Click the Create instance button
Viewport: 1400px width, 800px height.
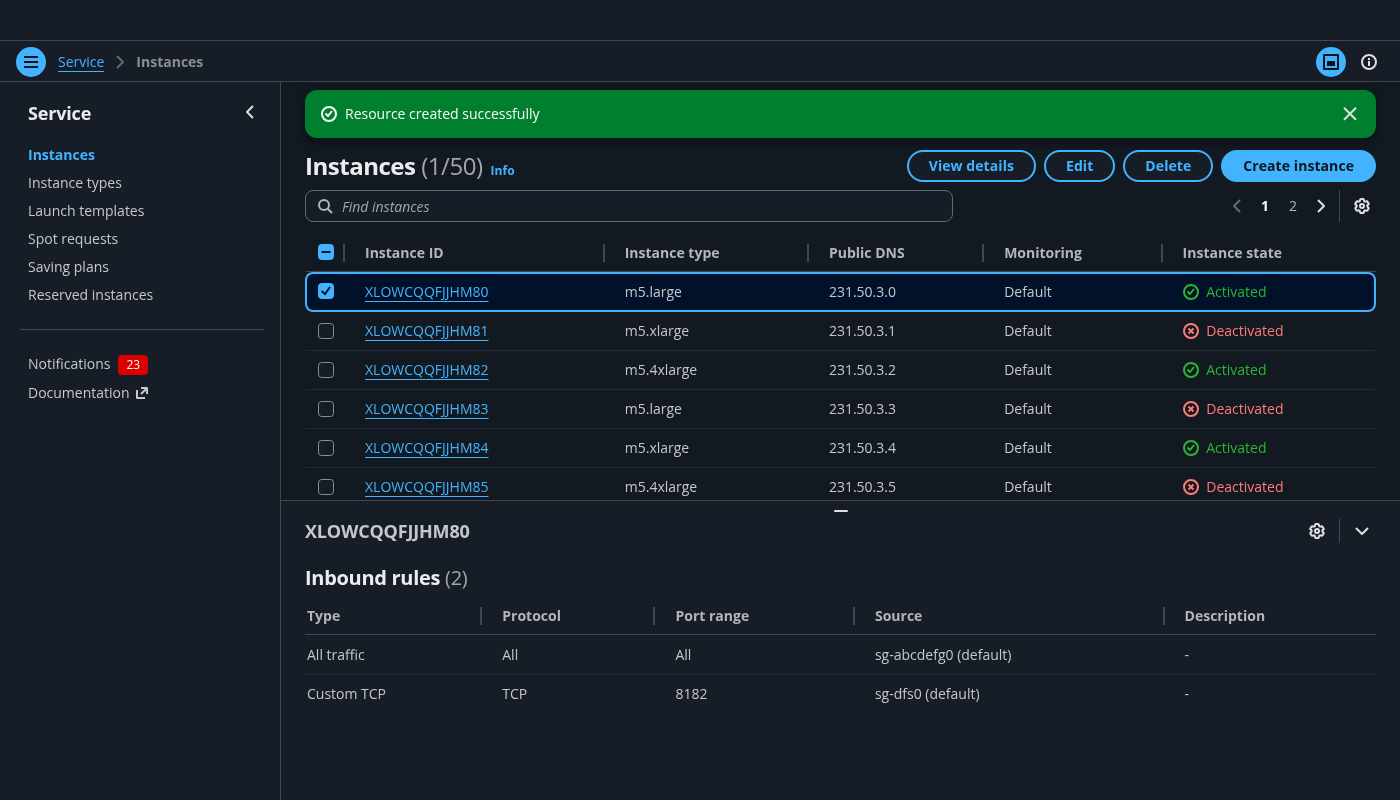click(1297, 166)
